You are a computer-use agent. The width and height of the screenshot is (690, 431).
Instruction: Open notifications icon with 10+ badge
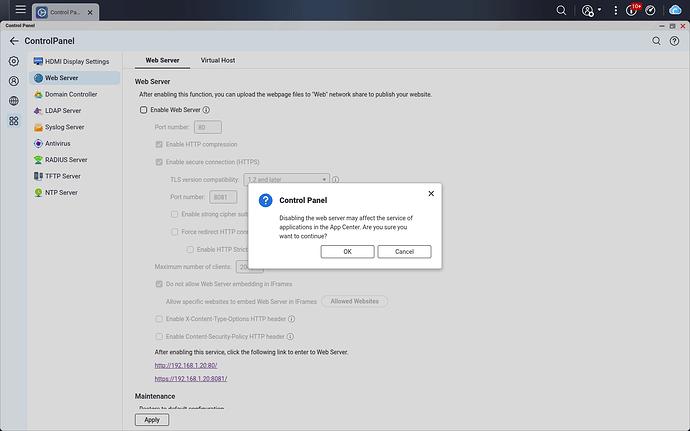point(632,10)
